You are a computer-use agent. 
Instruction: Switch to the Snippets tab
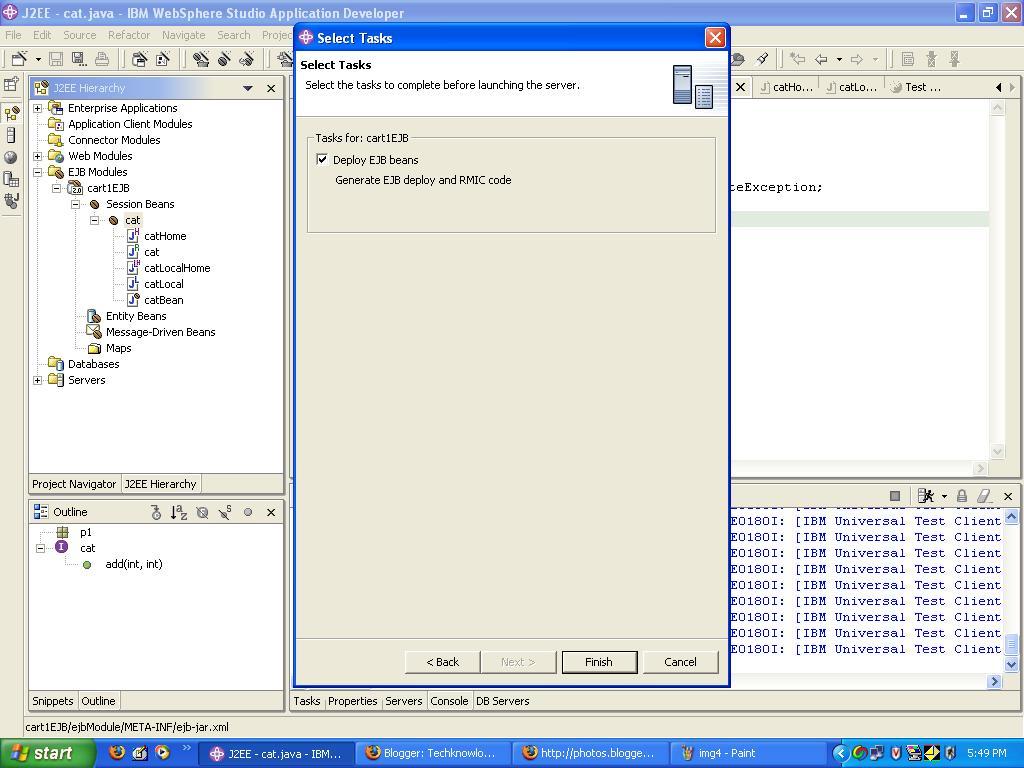(x=53, y=701)
